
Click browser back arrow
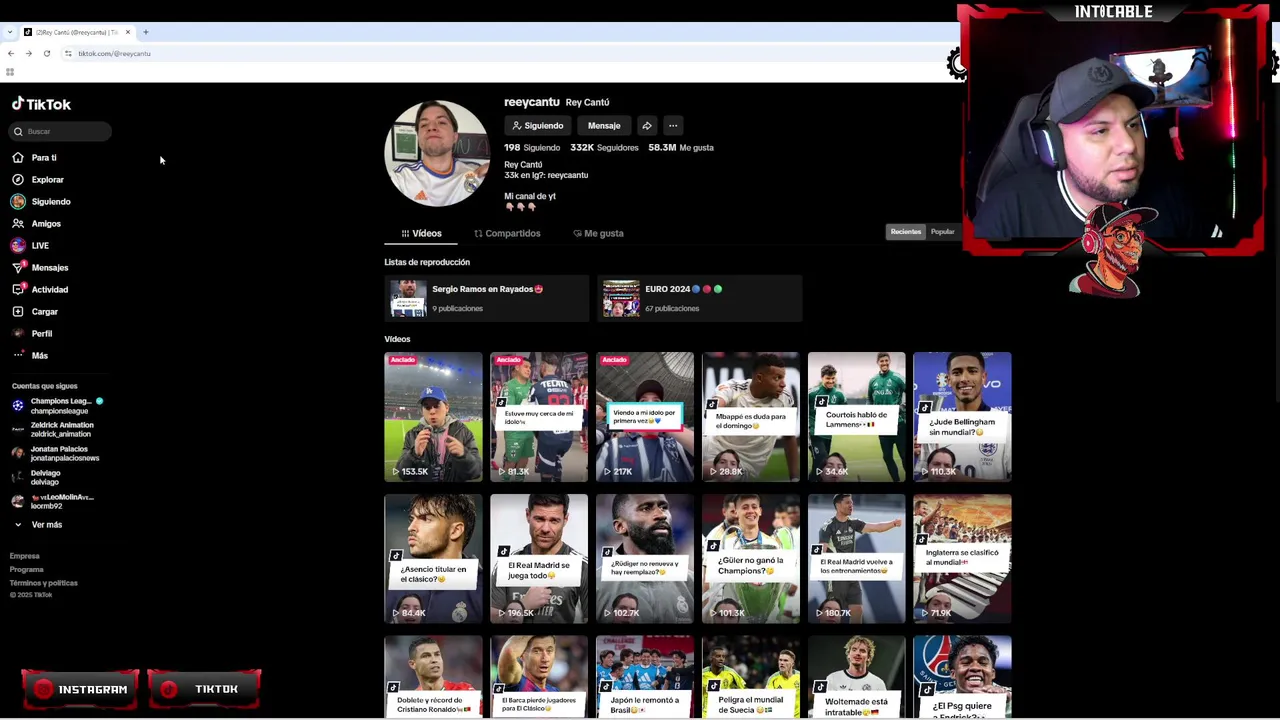(x=11, y=53)
